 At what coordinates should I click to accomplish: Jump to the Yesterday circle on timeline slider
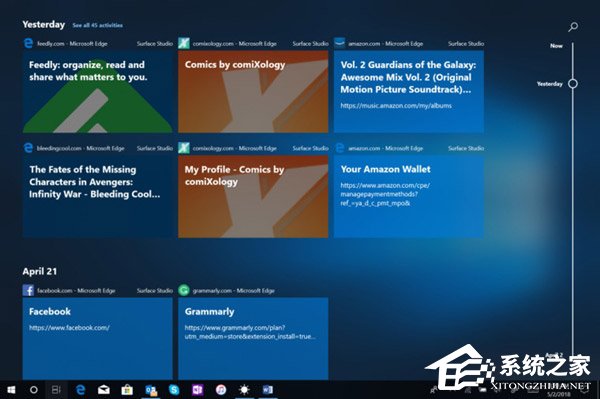[573, 83]
